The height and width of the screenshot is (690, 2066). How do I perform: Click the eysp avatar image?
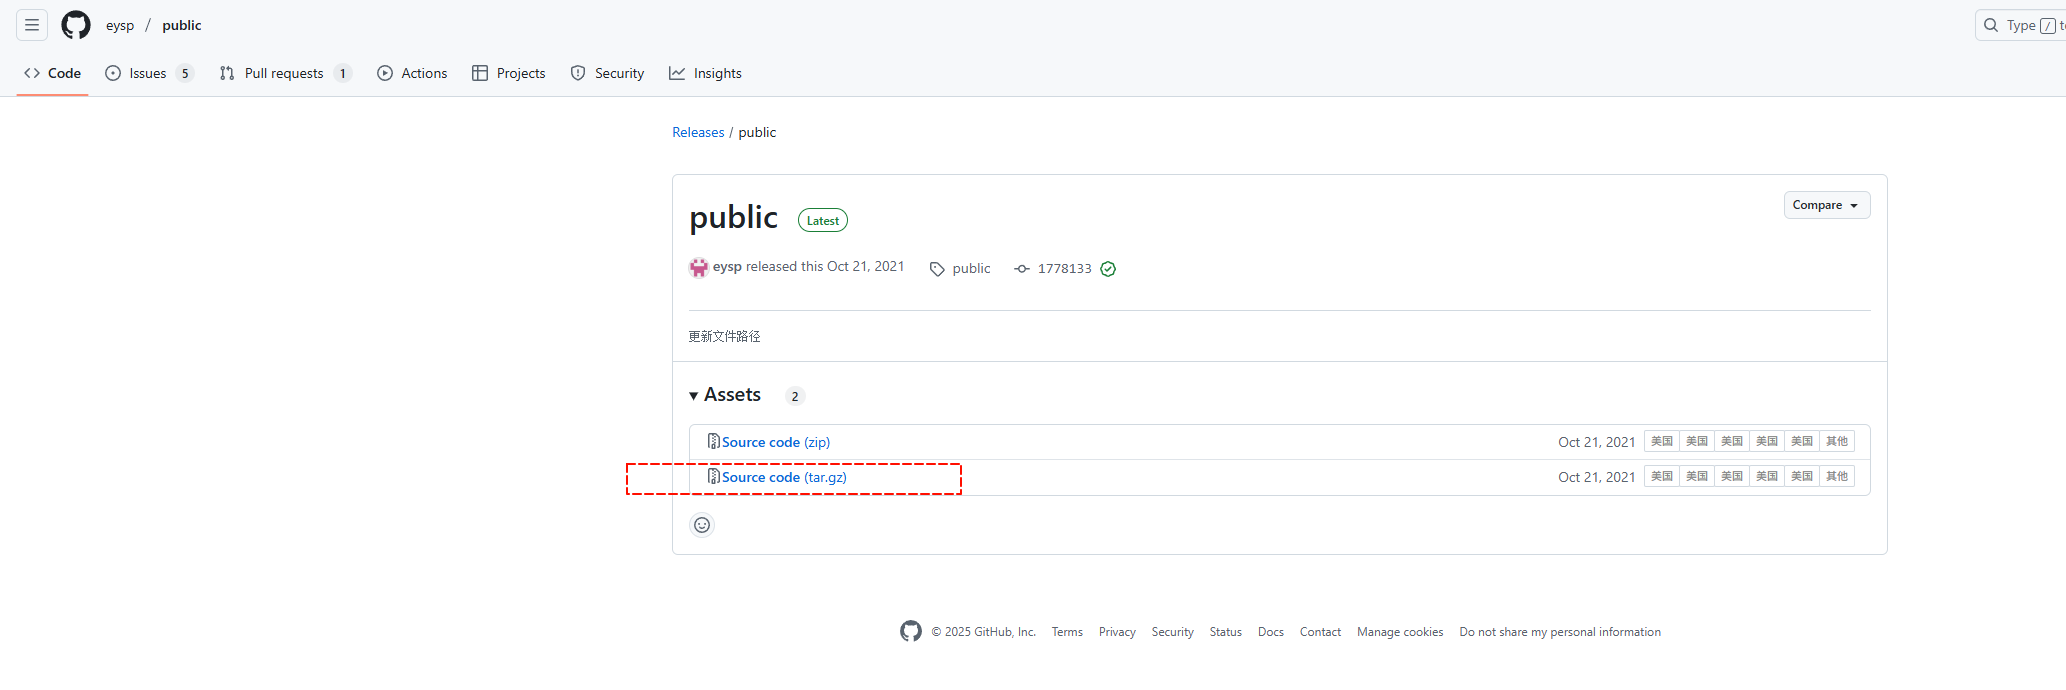tap(698, 267)
